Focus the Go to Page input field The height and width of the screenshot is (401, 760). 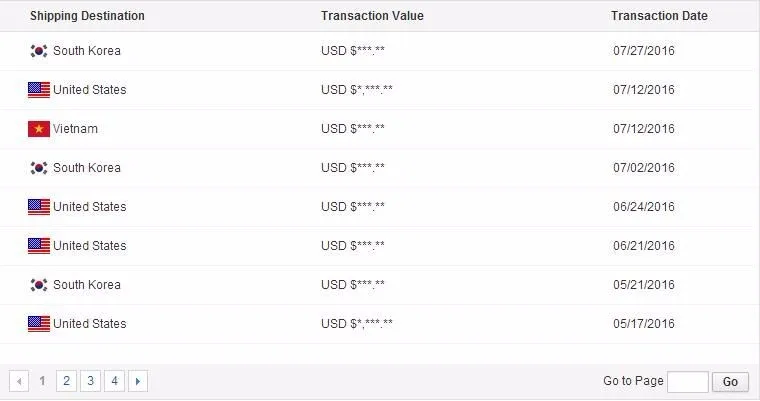tap(687, 382)
